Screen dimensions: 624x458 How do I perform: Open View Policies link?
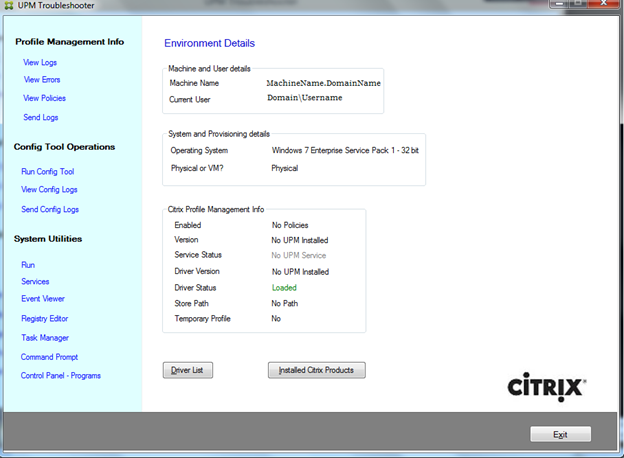(44, 98)
